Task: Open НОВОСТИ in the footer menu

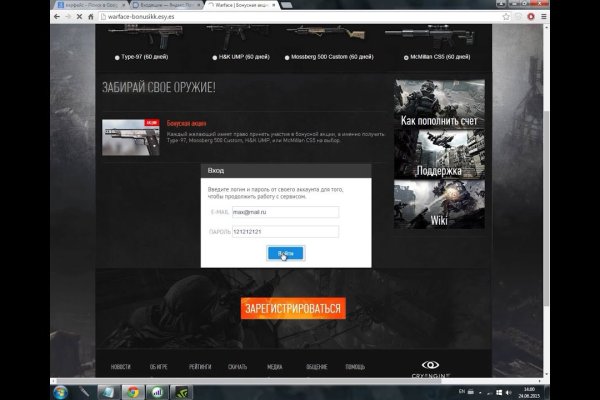Action: pyautogui.click(x=120, y=367)
